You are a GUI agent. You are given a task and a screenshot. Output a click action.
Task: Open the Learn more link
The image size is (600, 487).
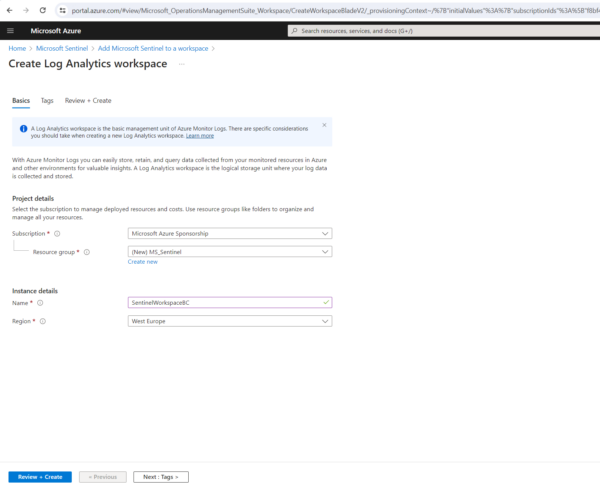tap(200, 136)
